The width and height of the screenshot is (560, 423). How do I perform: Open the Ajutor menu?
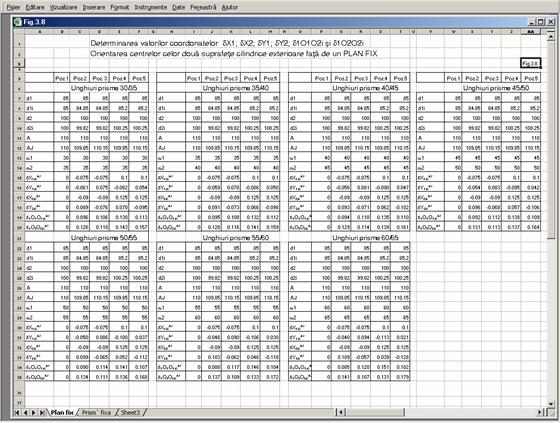point(229,7)
